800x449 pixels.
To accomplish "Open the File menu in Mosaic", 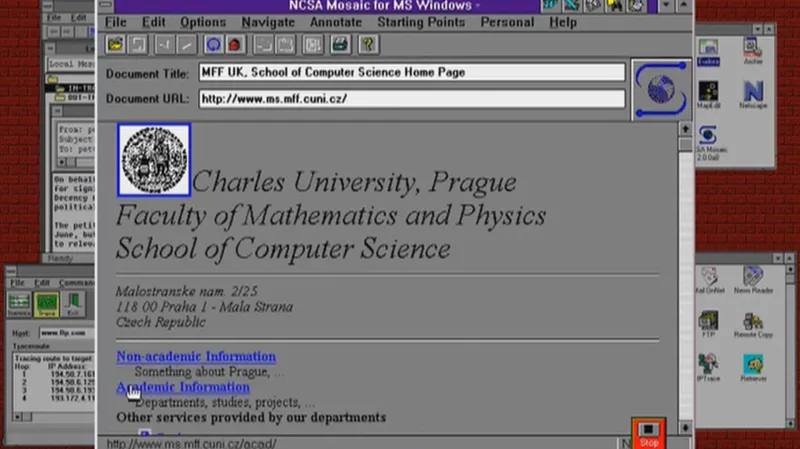I will [115, 22].
